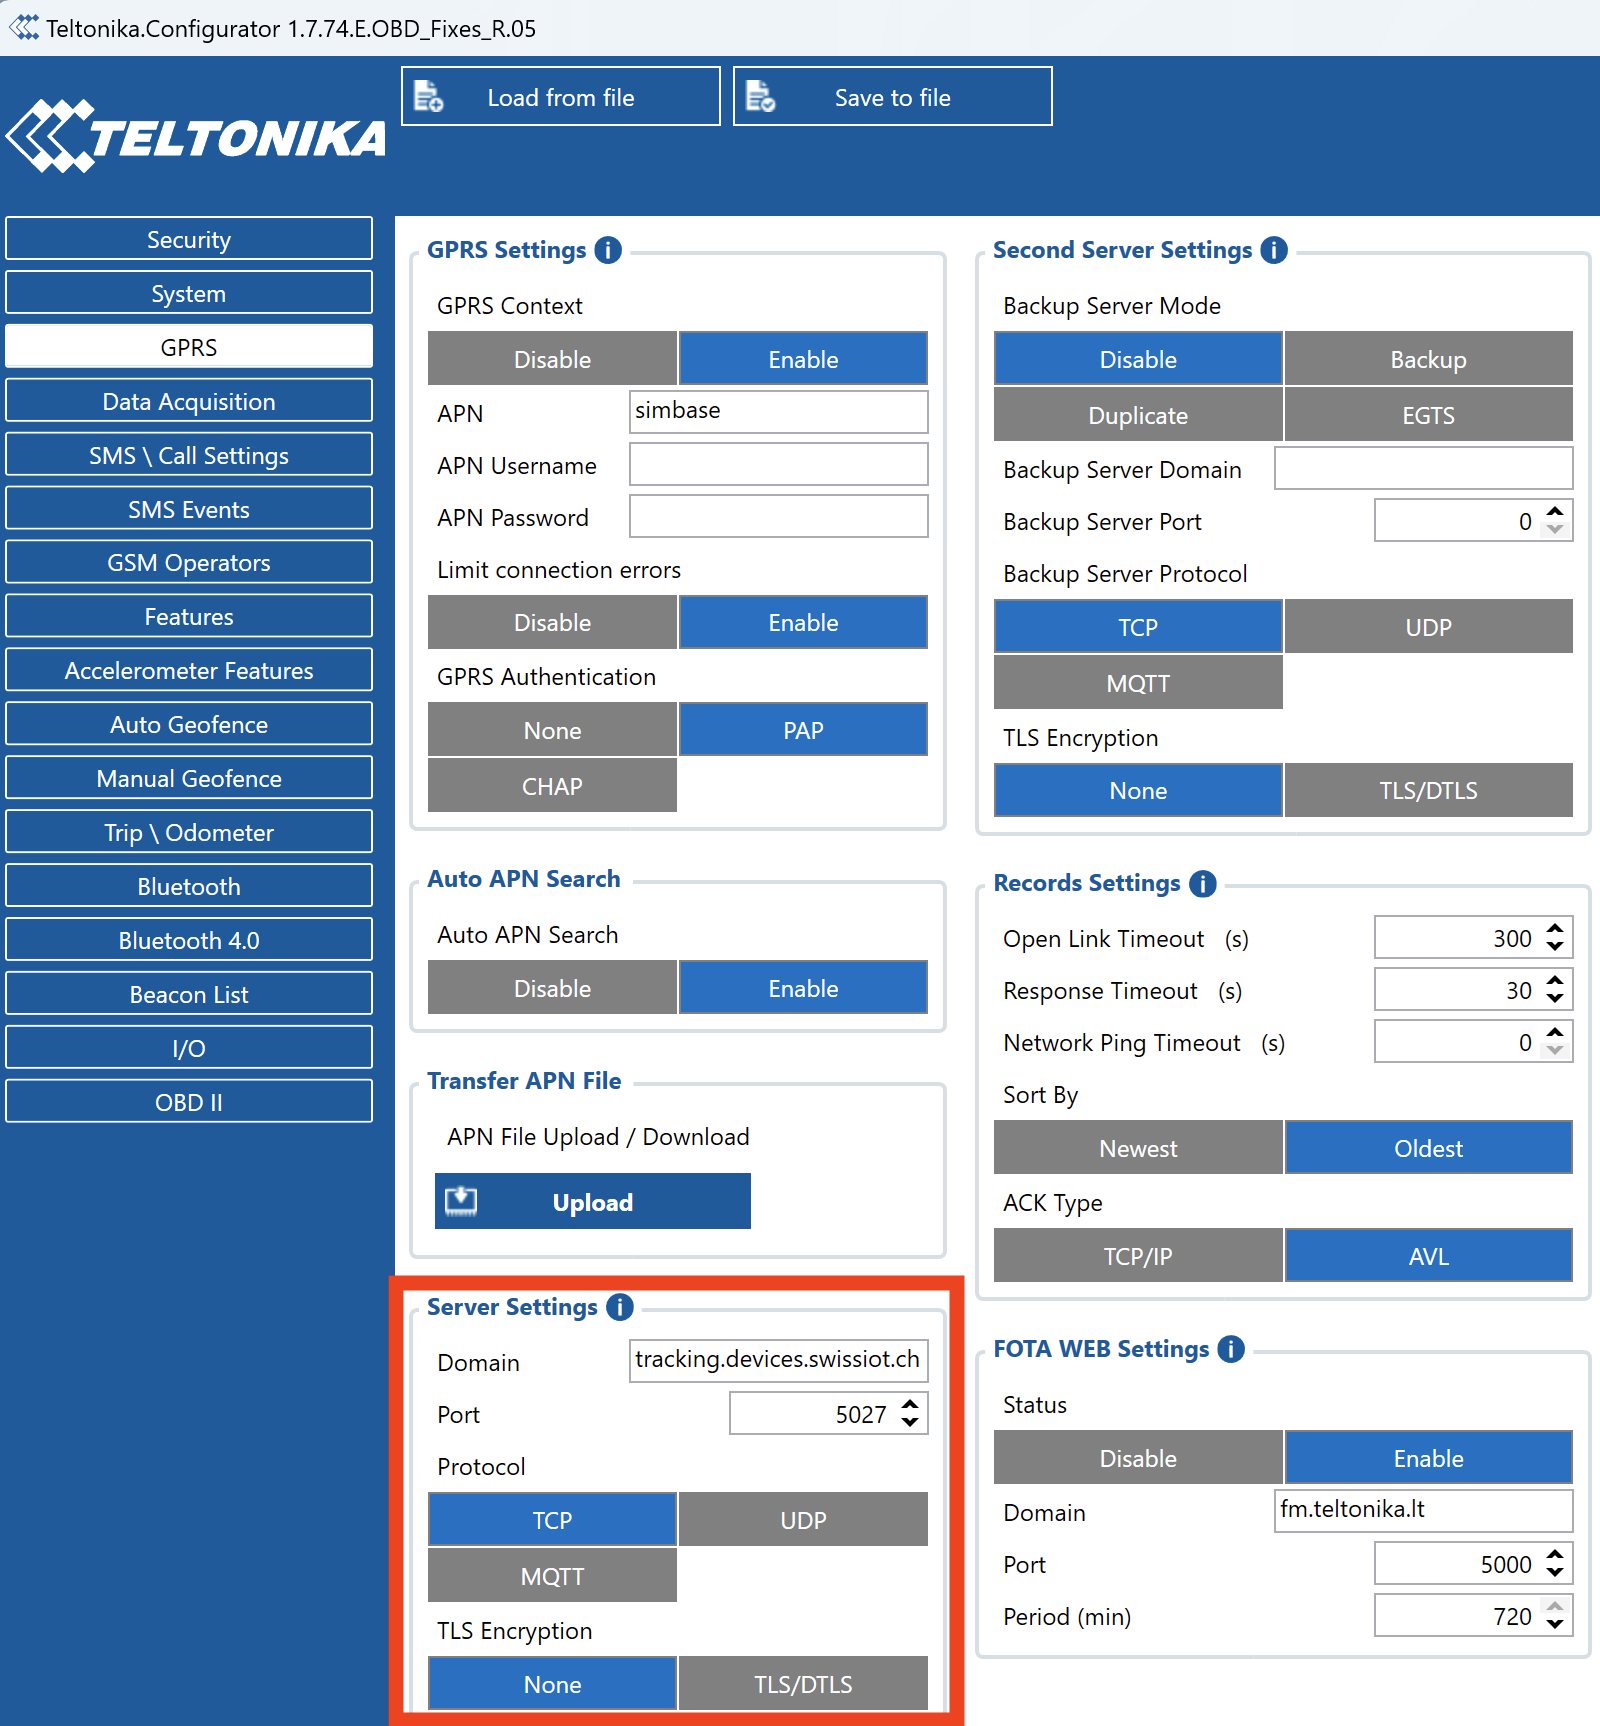Image resolution: width=1600 pixels, height=1726 pixels.
Task: Decrease the Open Link Timeout value
Action: [x=1554, y=947]
